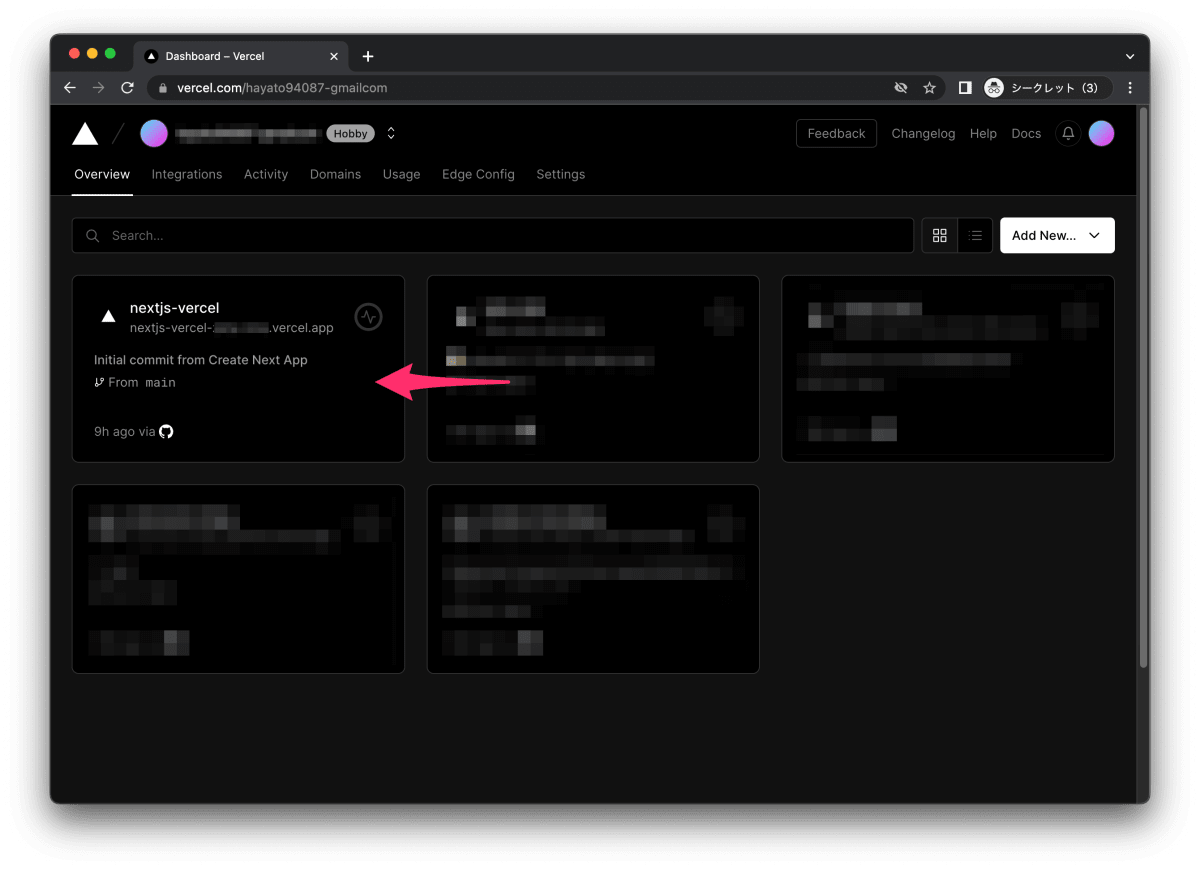Click the vercel.com address bar URL
This screenshot has height=870, width=1200.
(282, 88)
